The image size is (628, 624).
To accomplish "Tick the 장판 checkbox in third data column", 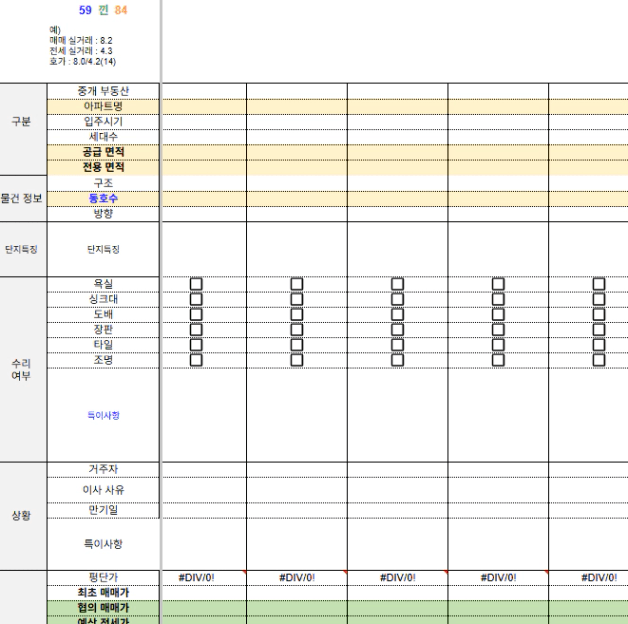I will [397, 330].
